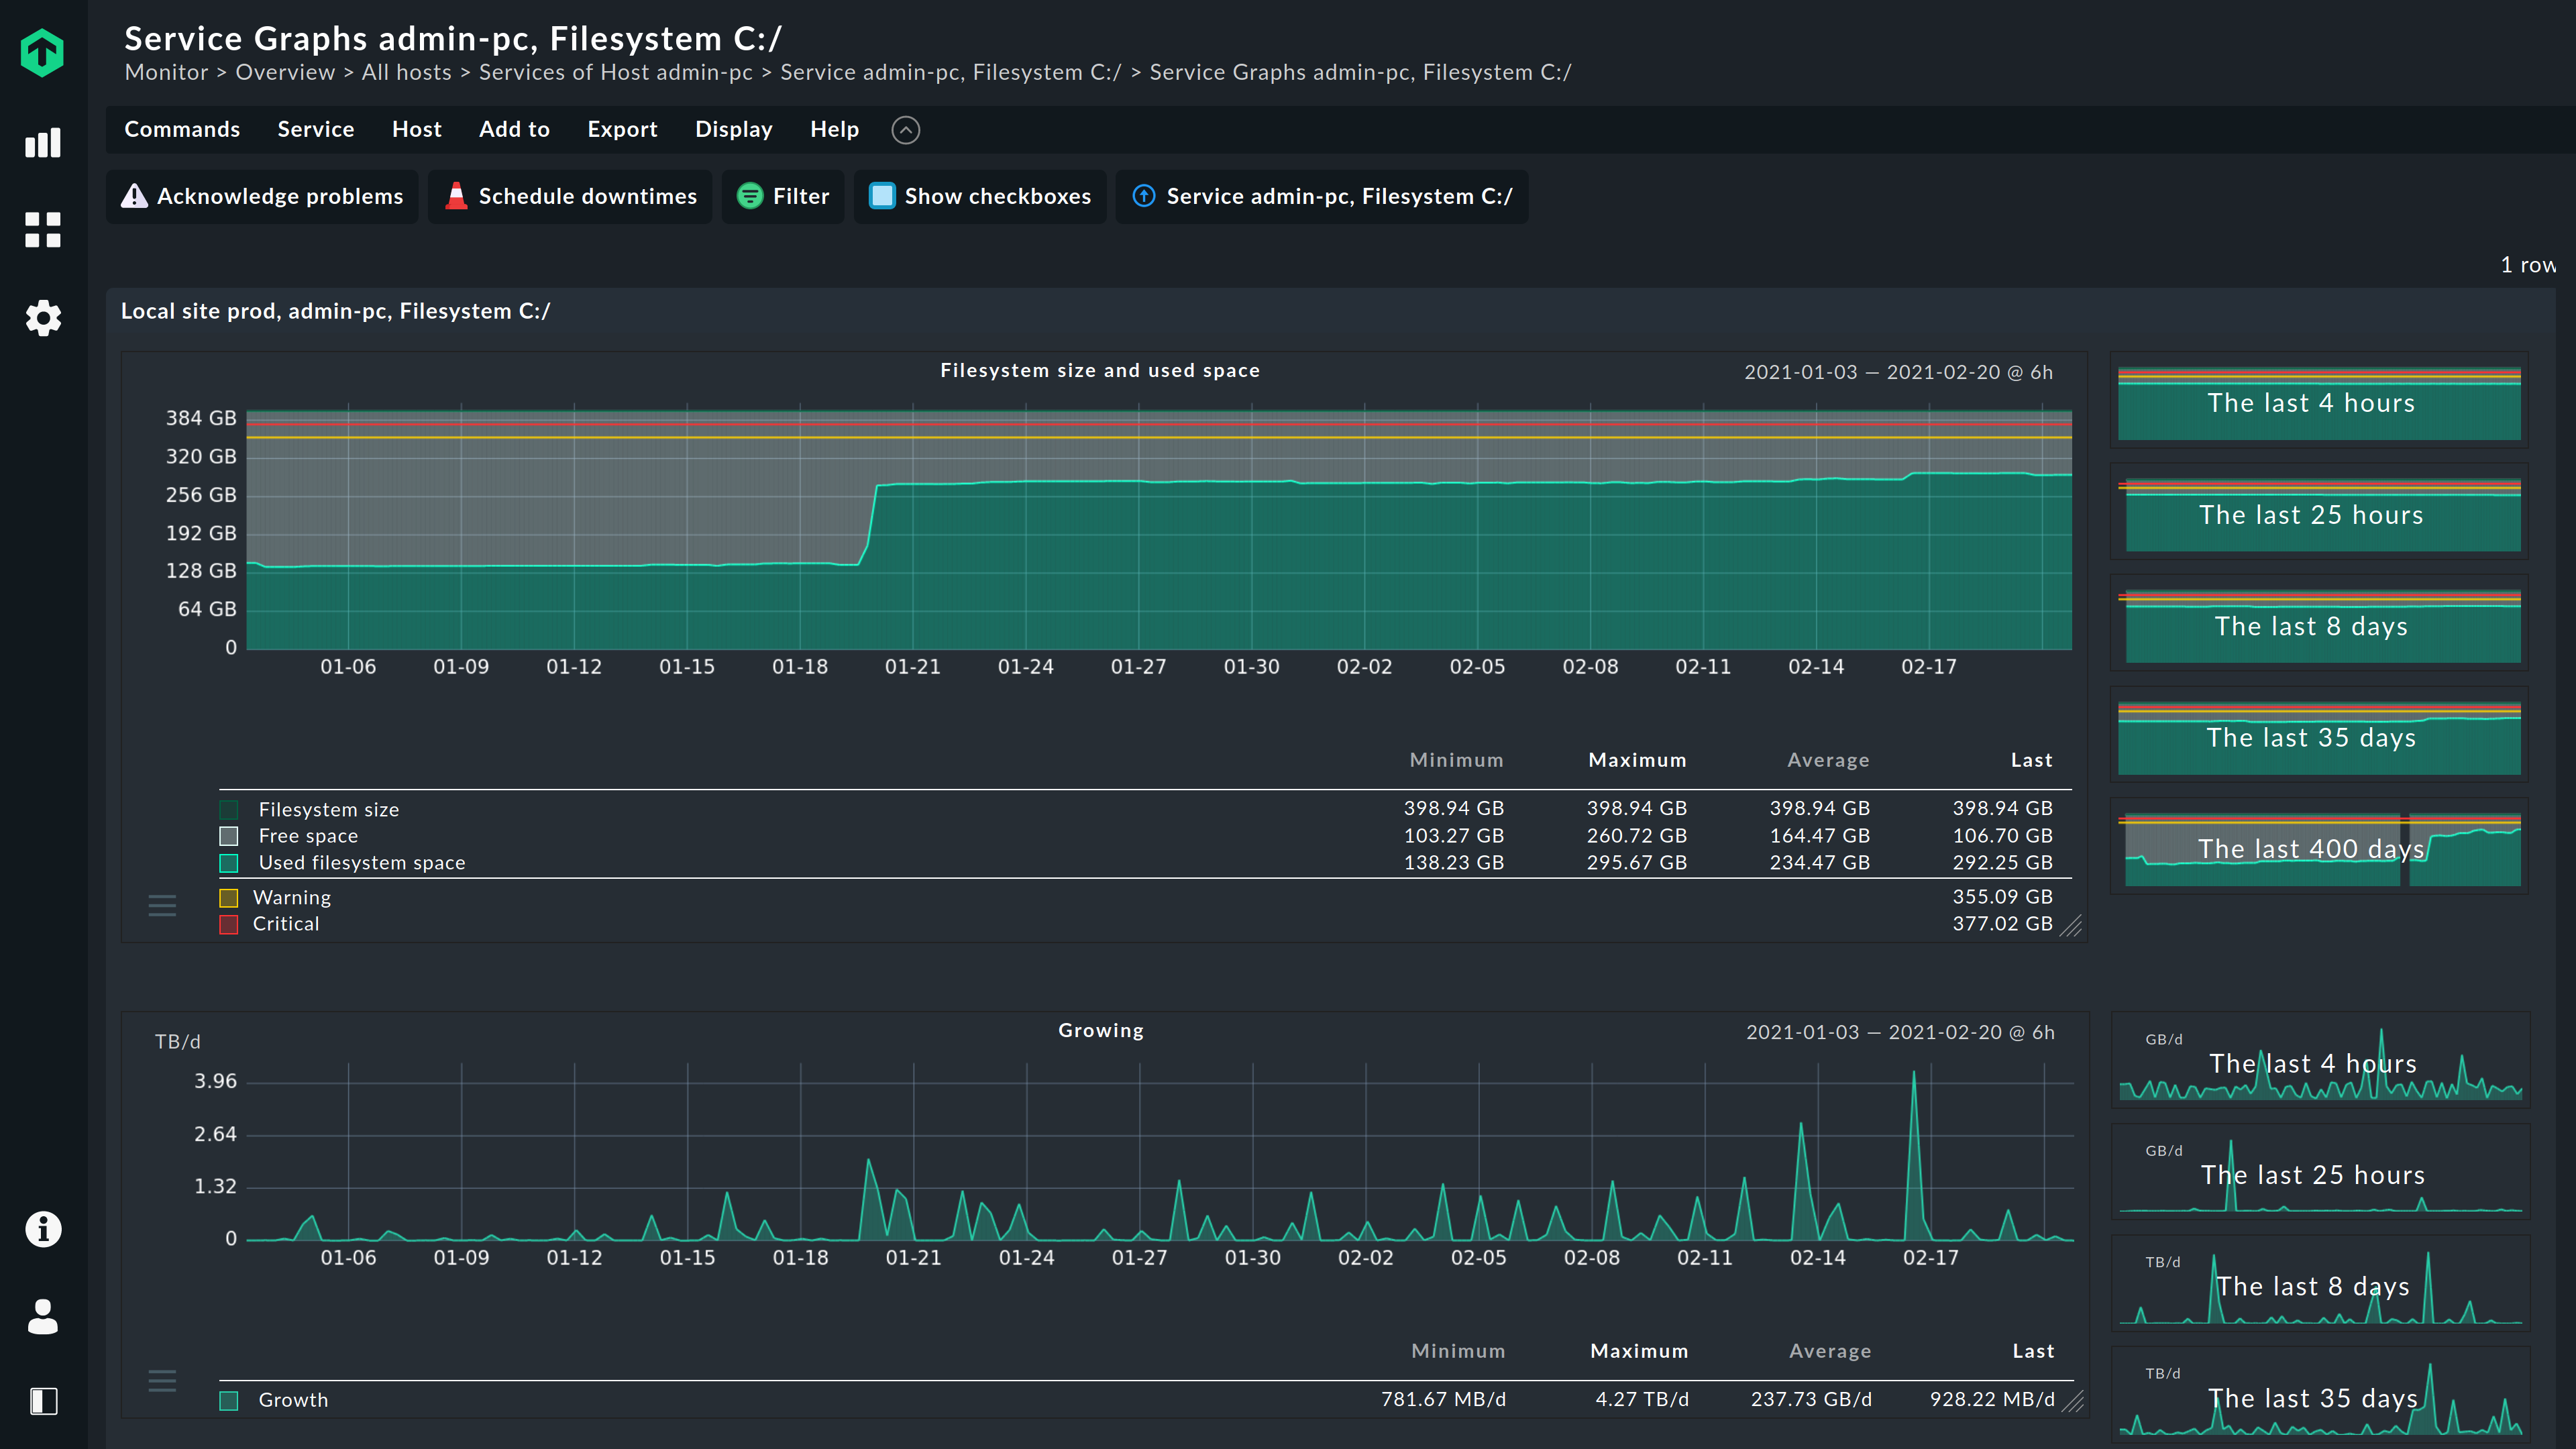Open Growing graph hamburger options handle
The width and height of the screenshot is (2576, 1449).
click(162, 1381)
